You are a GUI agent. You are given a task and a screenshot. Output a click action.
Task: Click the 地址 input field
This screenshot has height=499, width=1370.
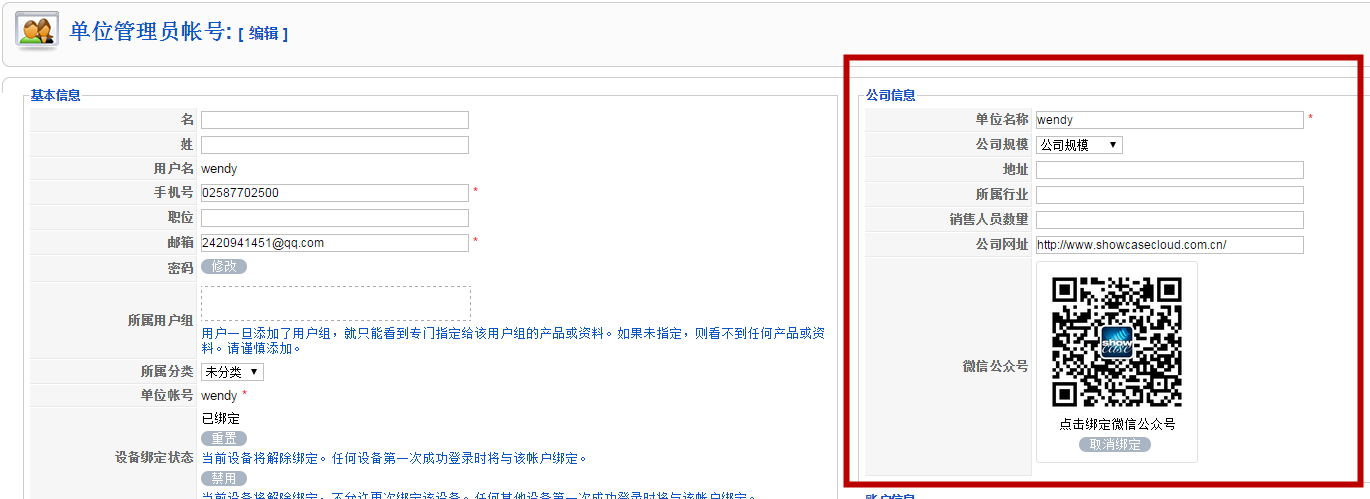[x=1170, y=170]
